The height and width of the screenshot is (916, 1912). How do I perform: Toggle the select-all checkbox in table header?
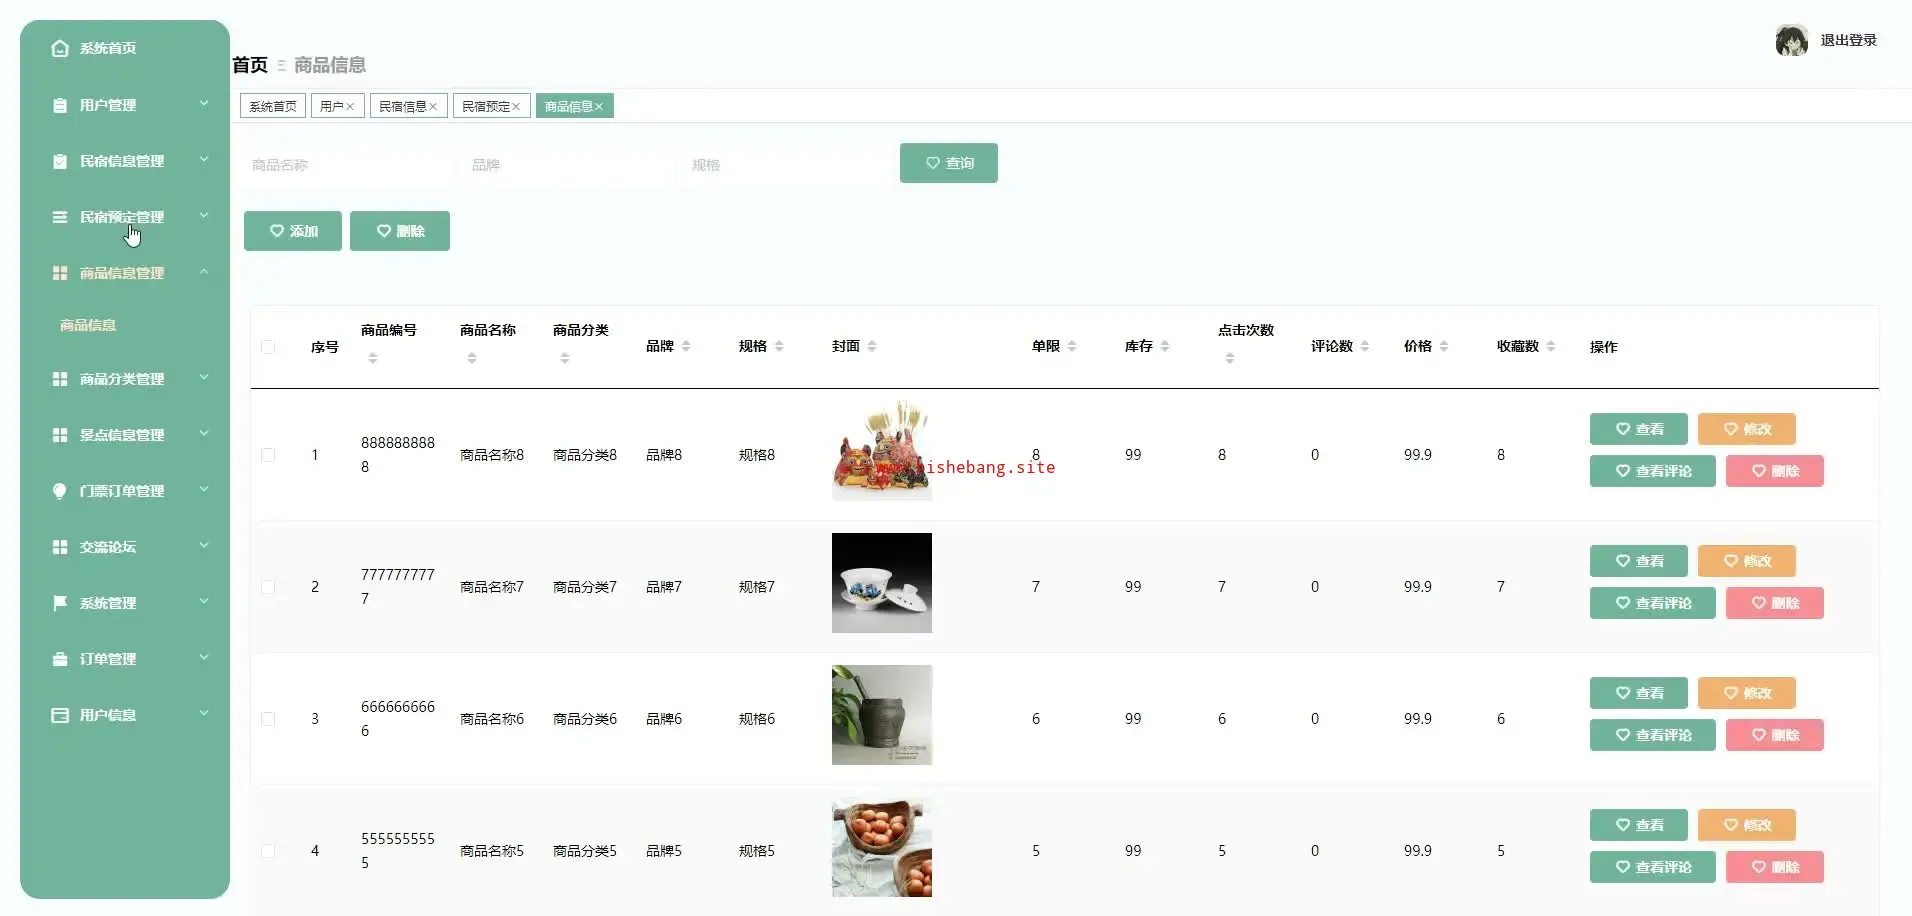point(268,347)
